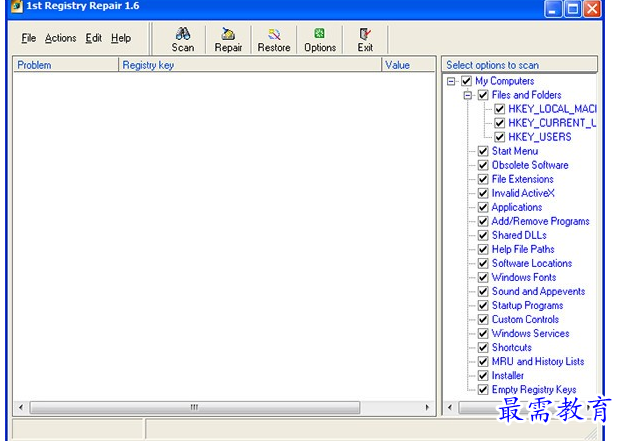The height and width of the screenshot is (441, 620).
Task: Click results list horizontal scrollbar thumb
Action: click(x=195, y=407)
